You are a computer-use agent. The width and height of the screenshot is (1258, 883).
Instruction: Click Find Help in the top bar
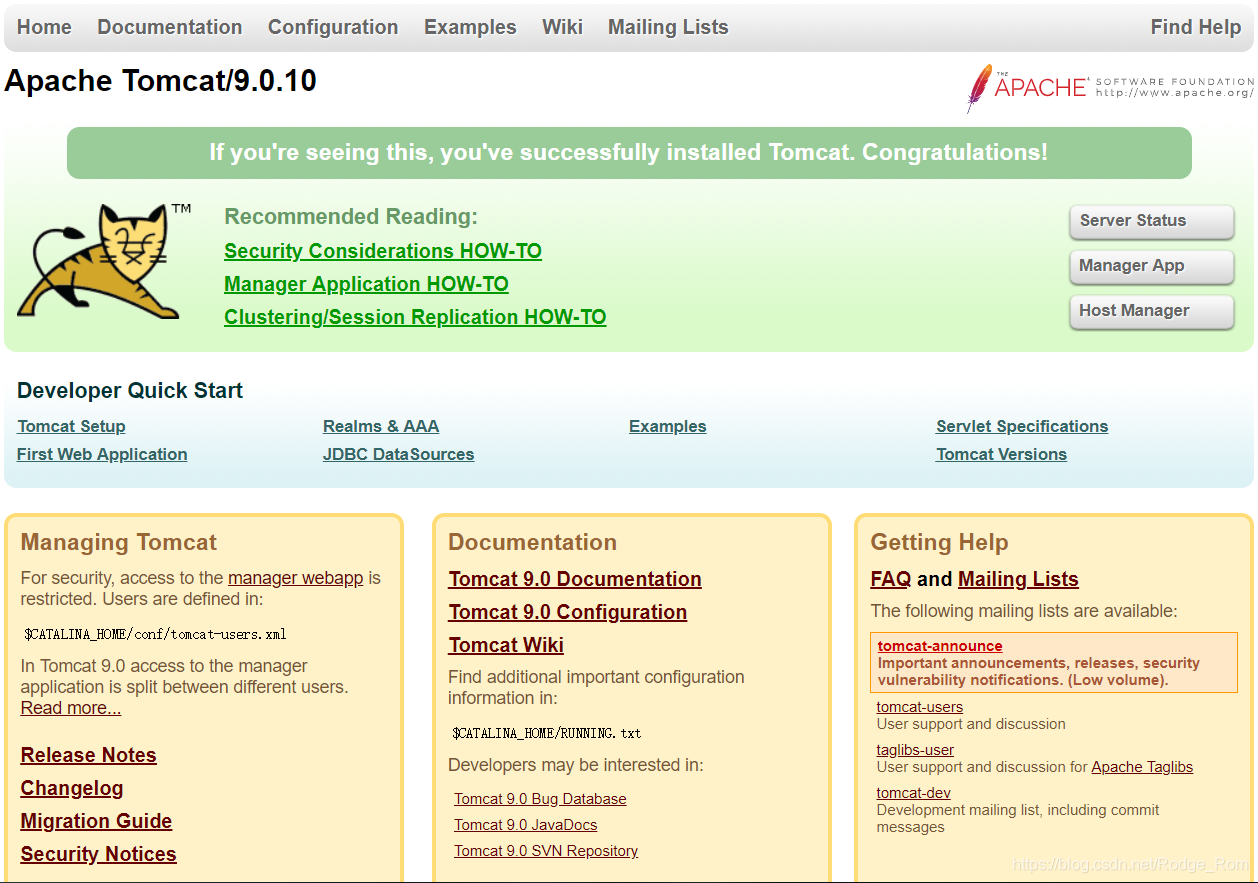[x=1196, y=27]
